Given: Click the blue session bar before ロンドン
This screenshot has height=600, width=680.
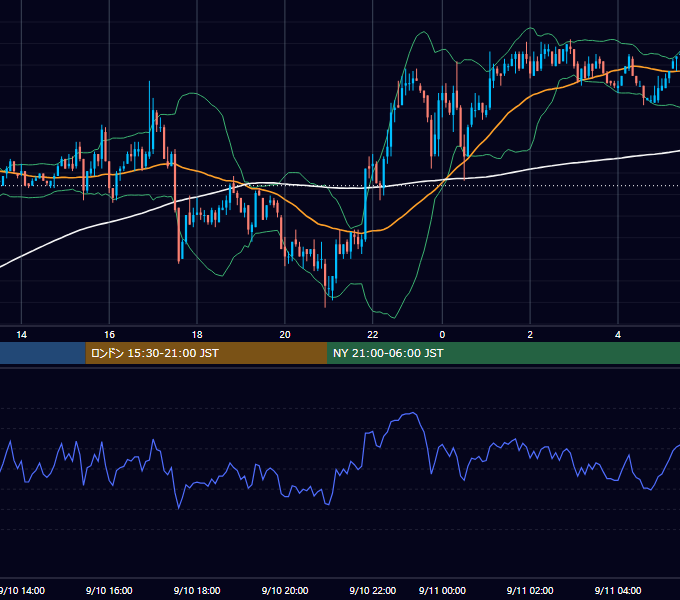Looking at the screenshot, I should point(42,353).
